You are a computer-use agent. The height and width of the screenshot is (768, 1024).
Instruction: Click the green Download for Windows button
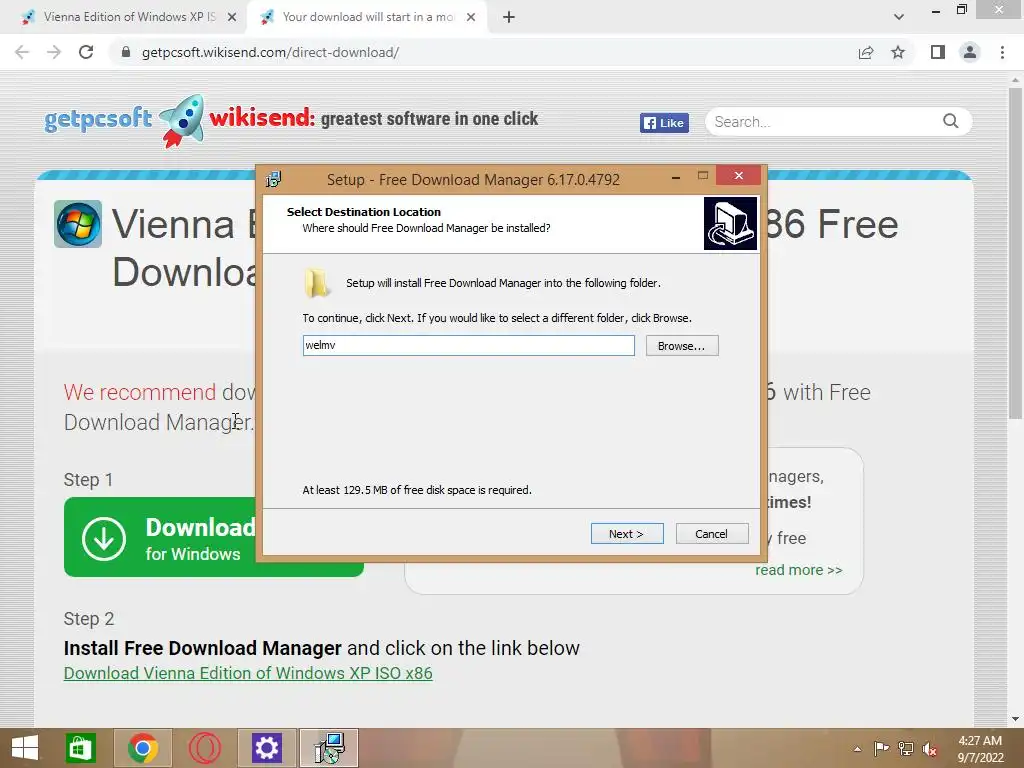point(161,537)
